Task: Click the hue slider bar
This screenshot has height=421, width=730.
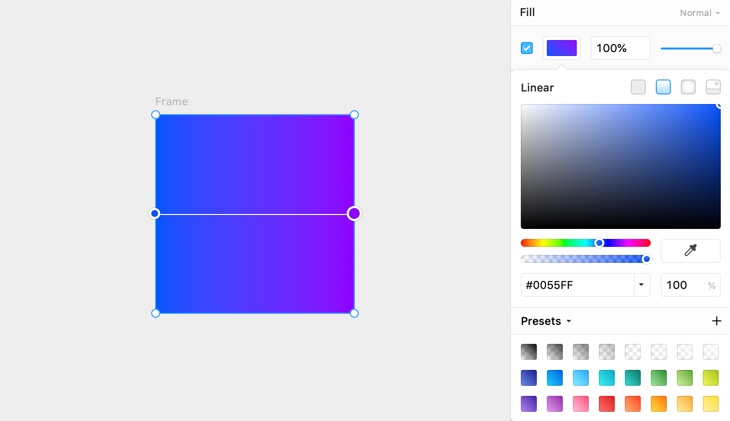Action: tap(585, 243)
